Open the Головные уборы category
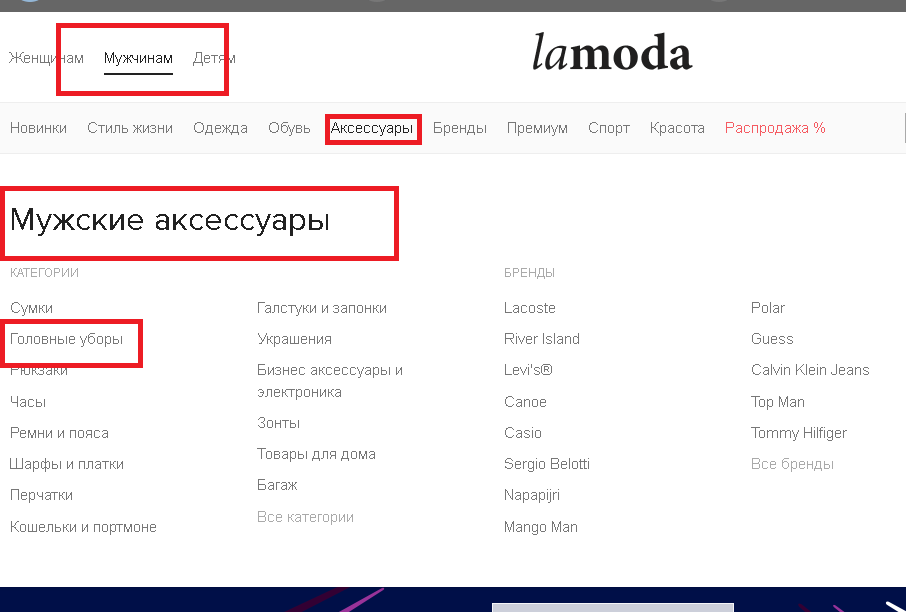Viewport: 906px width, 612px height. pyautogui.click(x=66, y=339)
